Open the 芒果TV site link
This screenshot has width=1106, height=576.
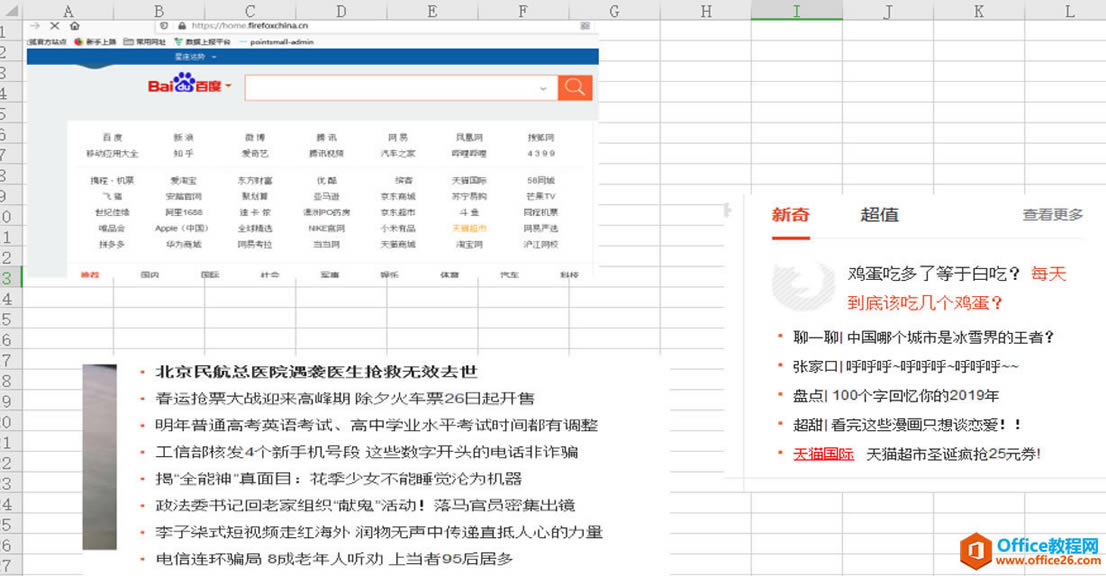pyautogui.click(x=541, y=196)
